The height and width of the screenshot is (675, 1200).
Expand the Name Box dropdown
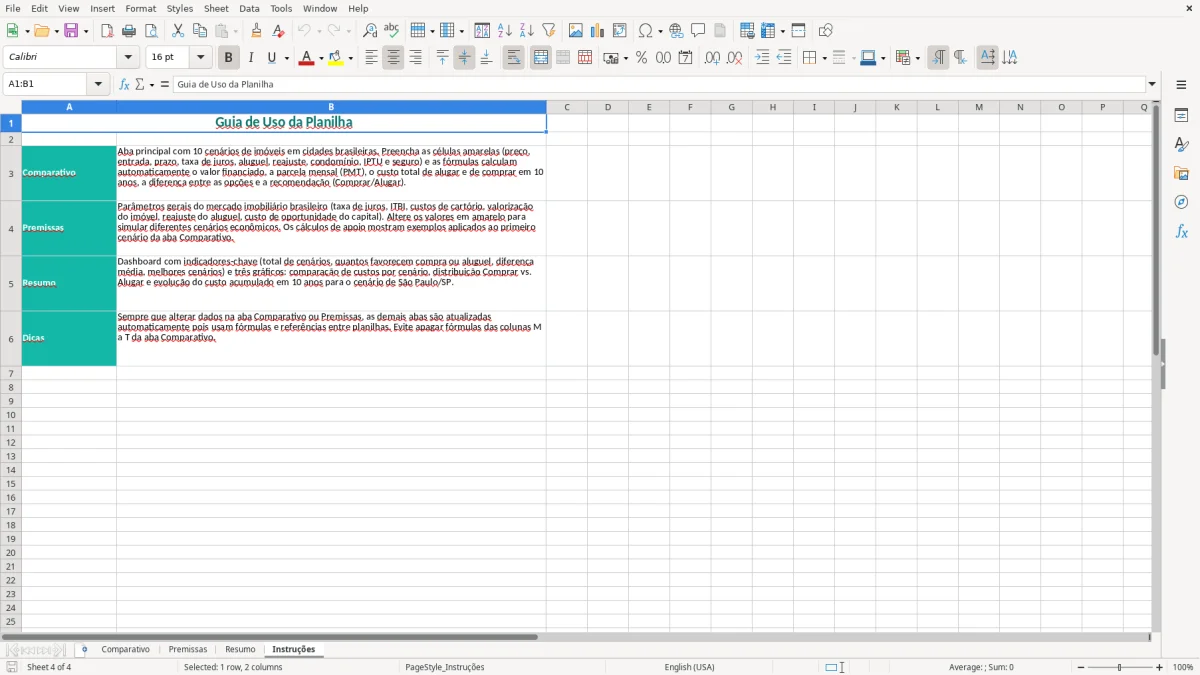click(98, 84)
